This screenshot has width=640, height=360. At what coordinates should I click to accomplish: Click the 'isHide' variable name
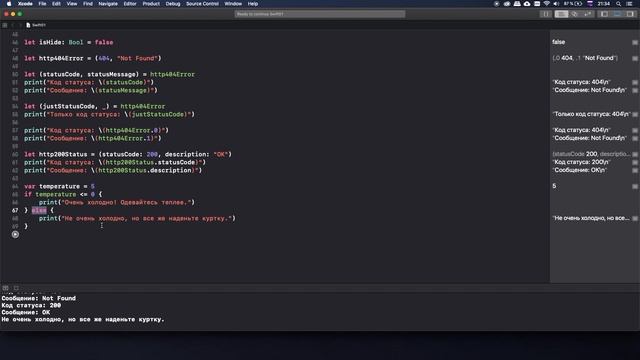tap(50, 42)
